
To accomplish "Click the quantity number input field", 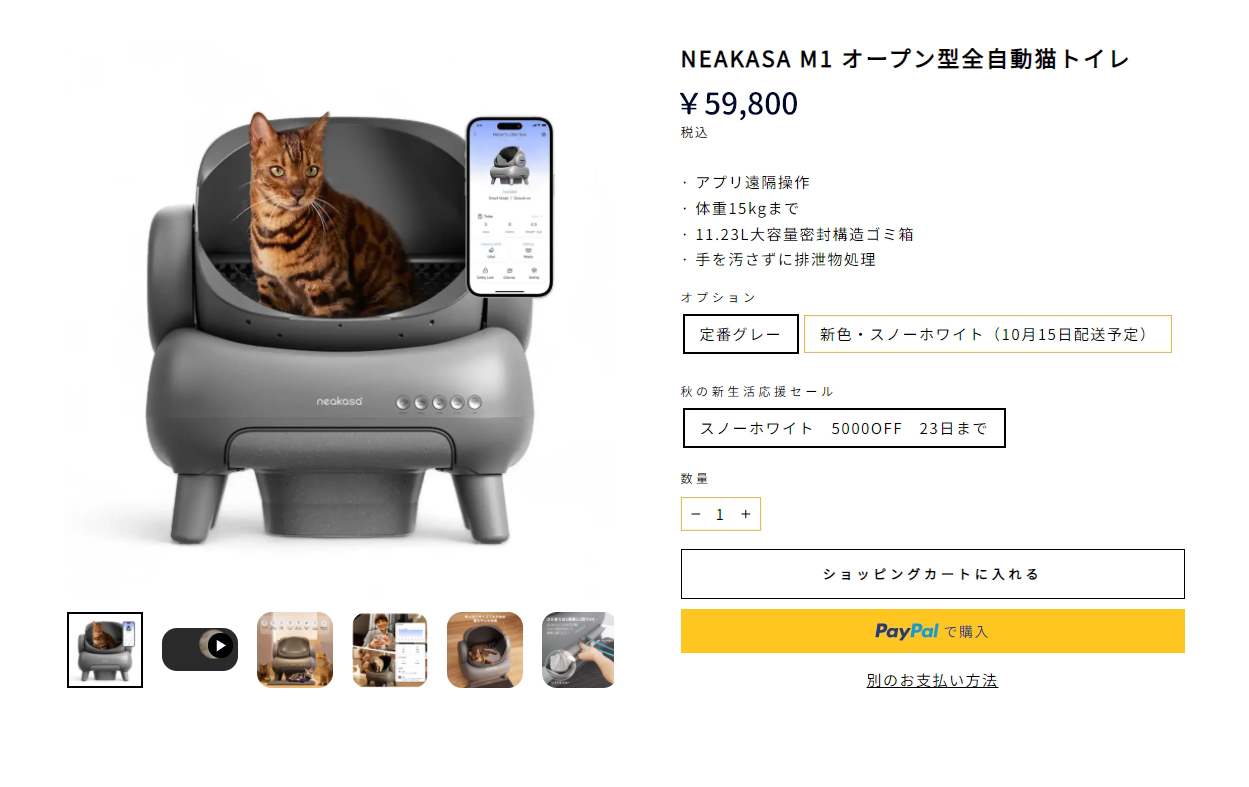I will click(720, 514).
